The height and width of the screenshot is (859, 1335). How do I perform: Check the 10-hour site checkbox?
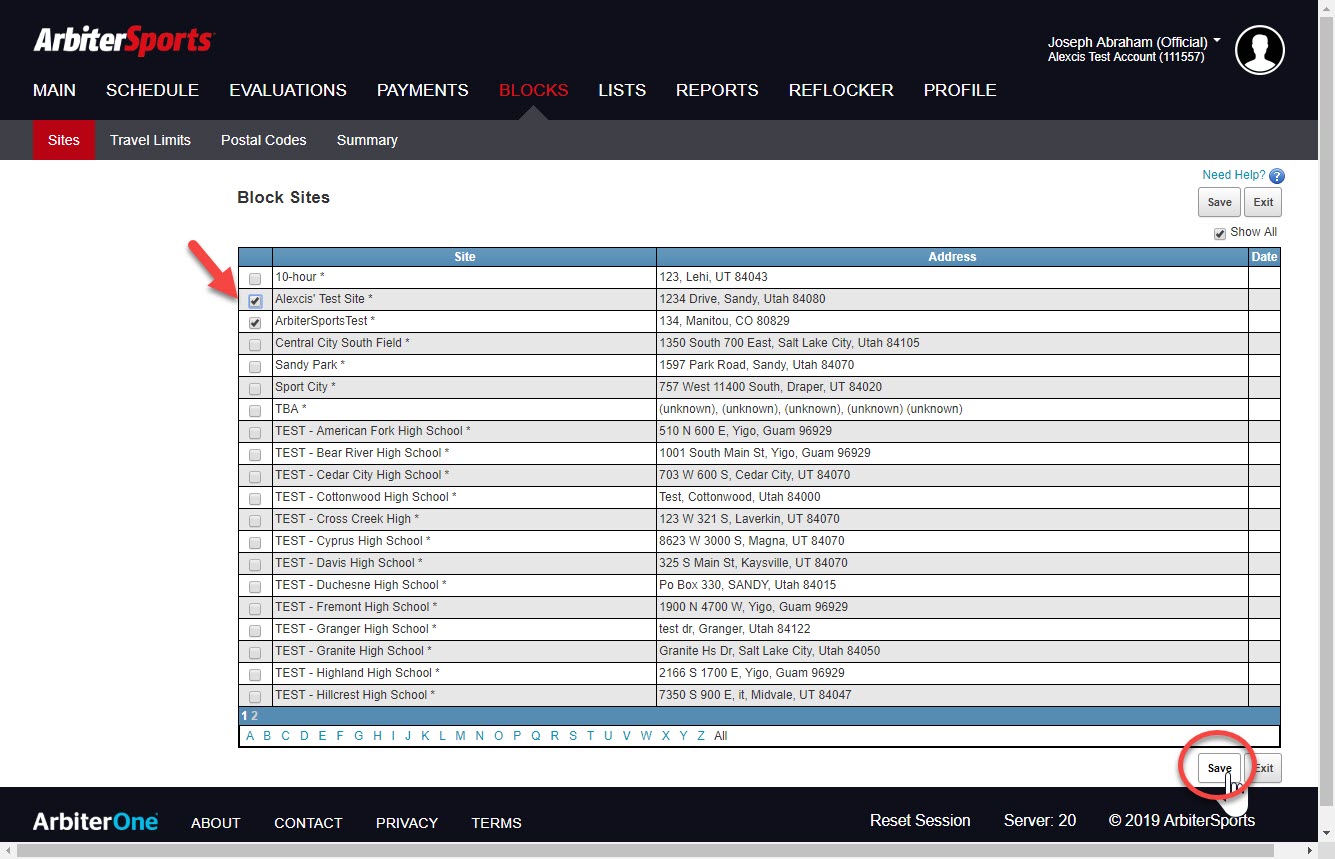[255, 279]
